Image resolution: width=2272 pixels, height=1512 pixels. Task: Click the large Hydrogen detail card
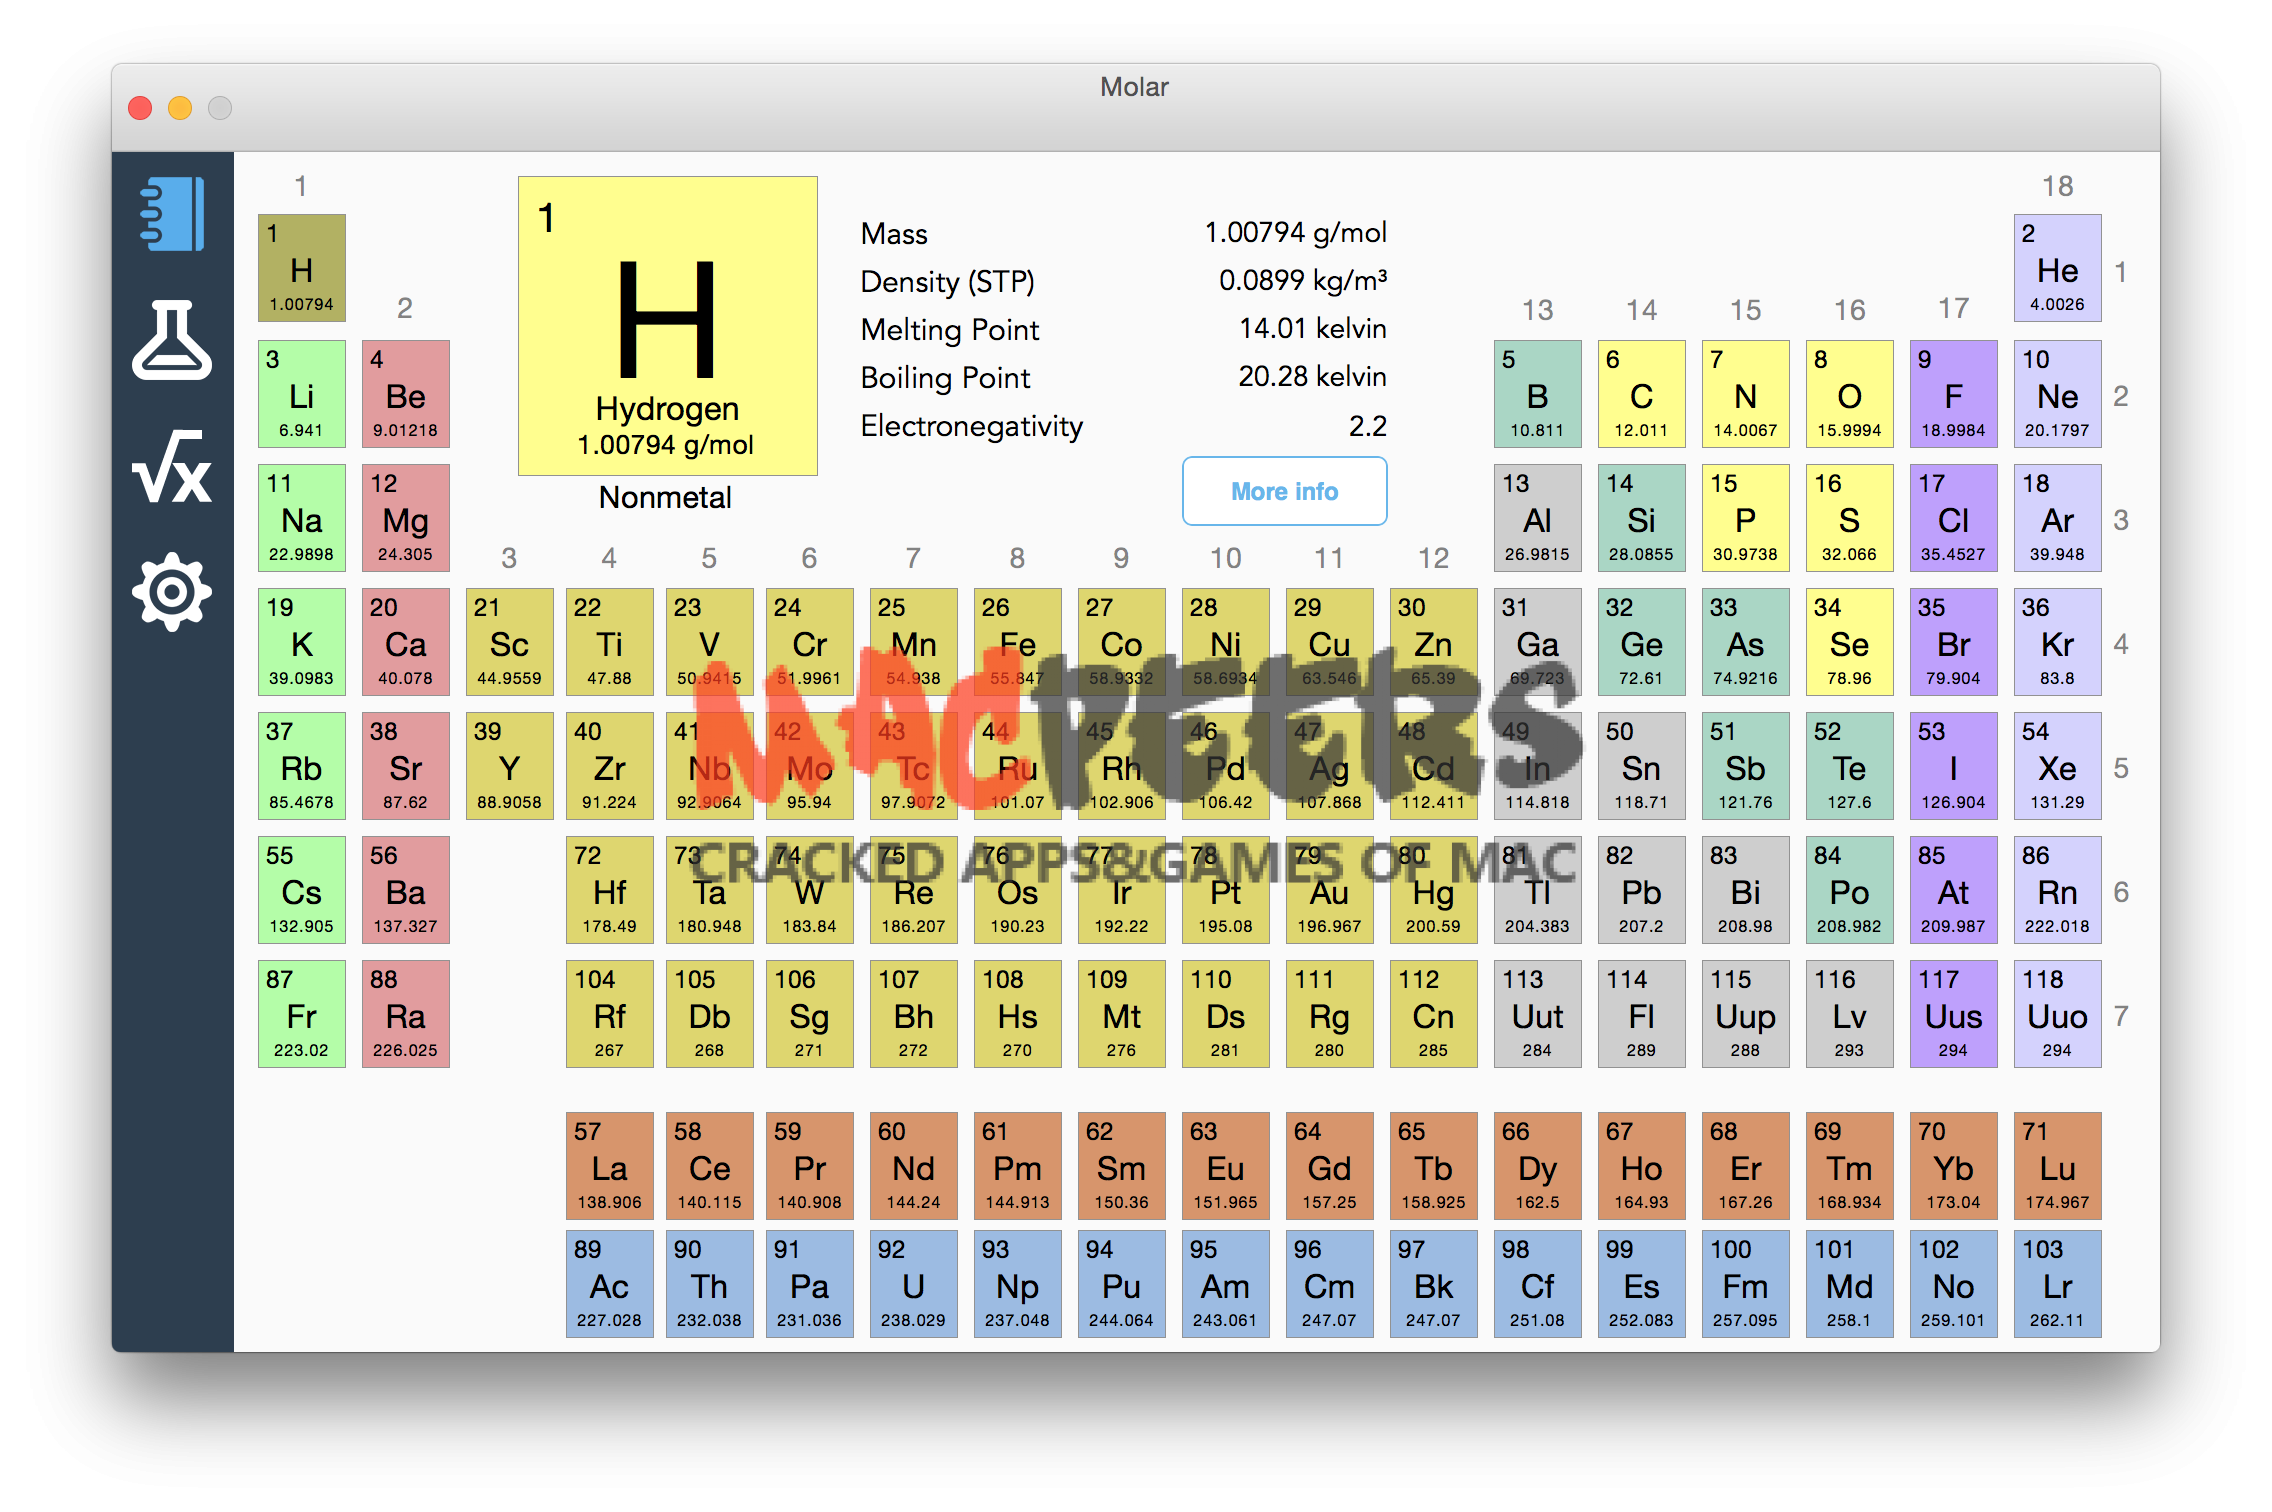pos(667,326)
